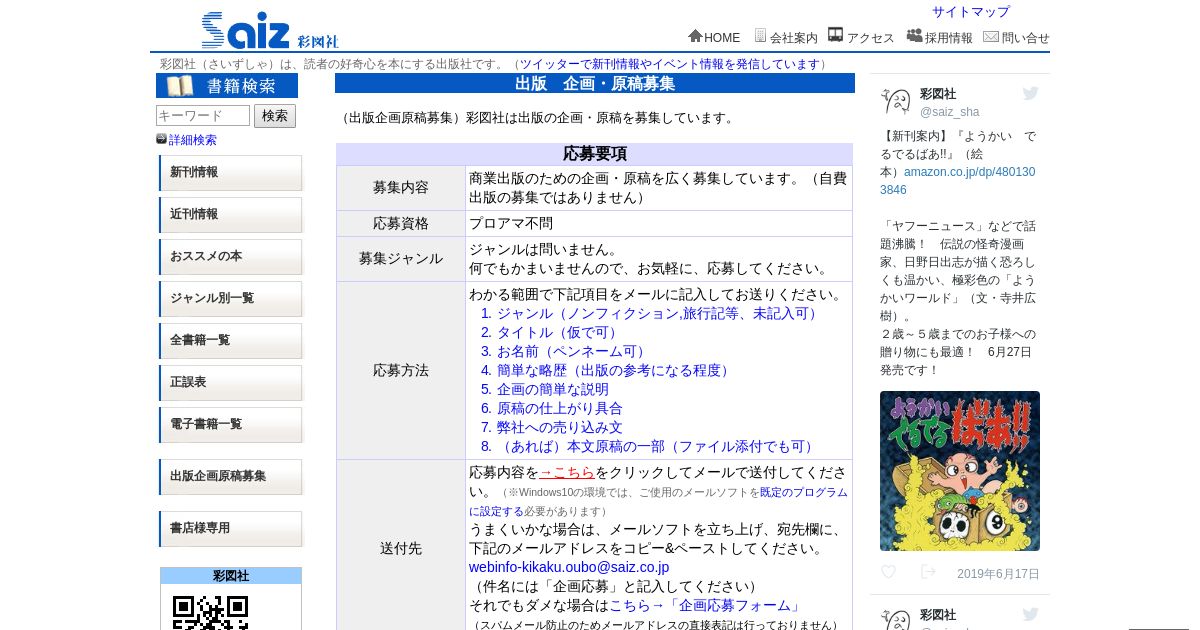The width and height of the screenshot is (1200, 630).
Task: Open the 問い合せ menu link
Action: [x=1025, y=38]
